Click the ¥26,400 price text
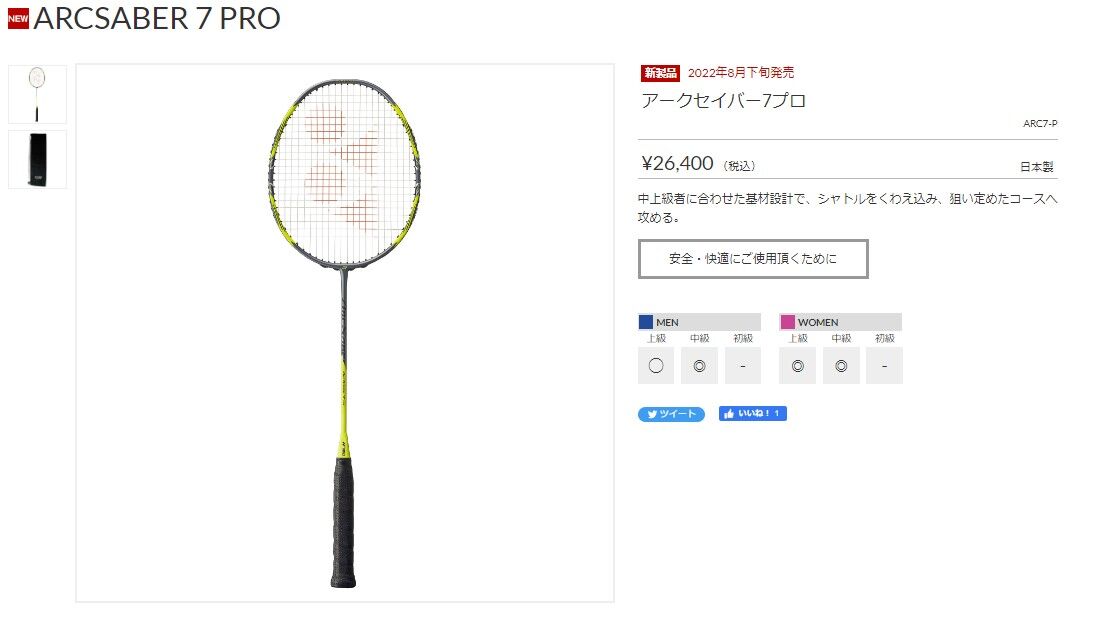The width and height of the screenshot is (1093, 618). coord(677,164)
